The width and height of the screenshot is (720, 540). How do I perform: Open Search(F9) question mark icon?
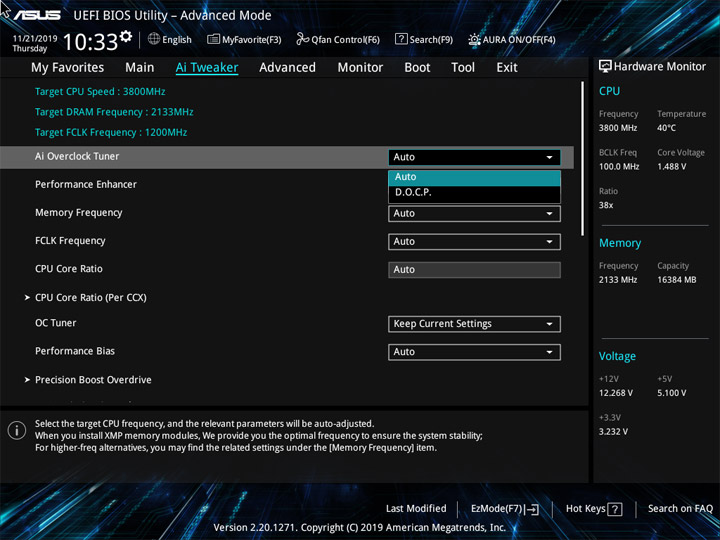(x=401, y=39)
